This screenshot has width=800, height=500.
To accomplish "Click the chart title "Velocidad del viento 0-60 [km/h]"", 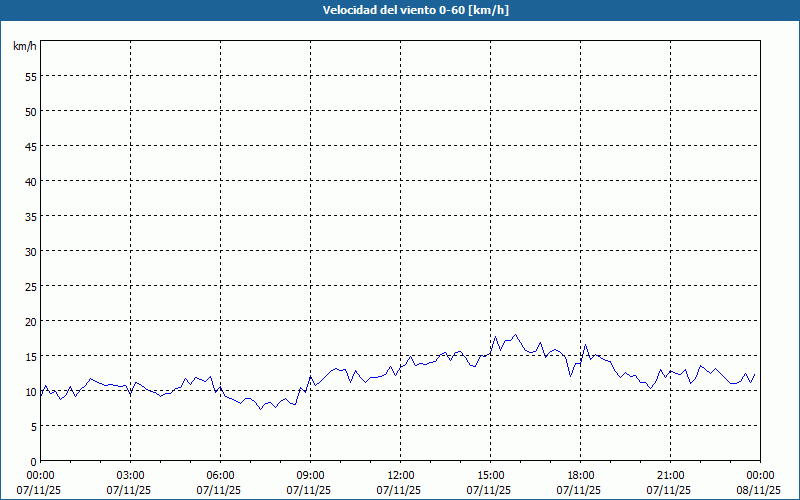I will point(400,10).
